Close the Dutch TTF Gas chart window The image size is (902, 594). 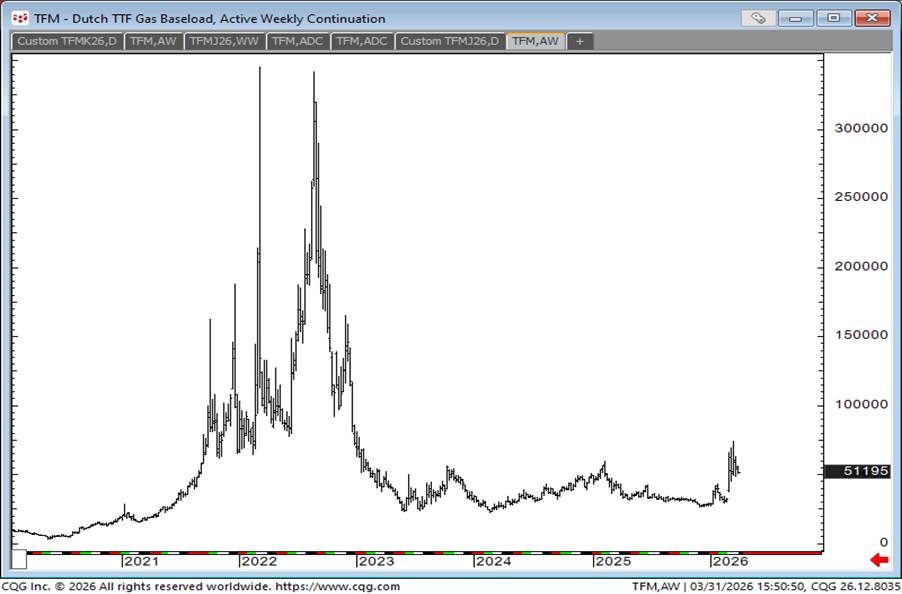coord(871,18)
